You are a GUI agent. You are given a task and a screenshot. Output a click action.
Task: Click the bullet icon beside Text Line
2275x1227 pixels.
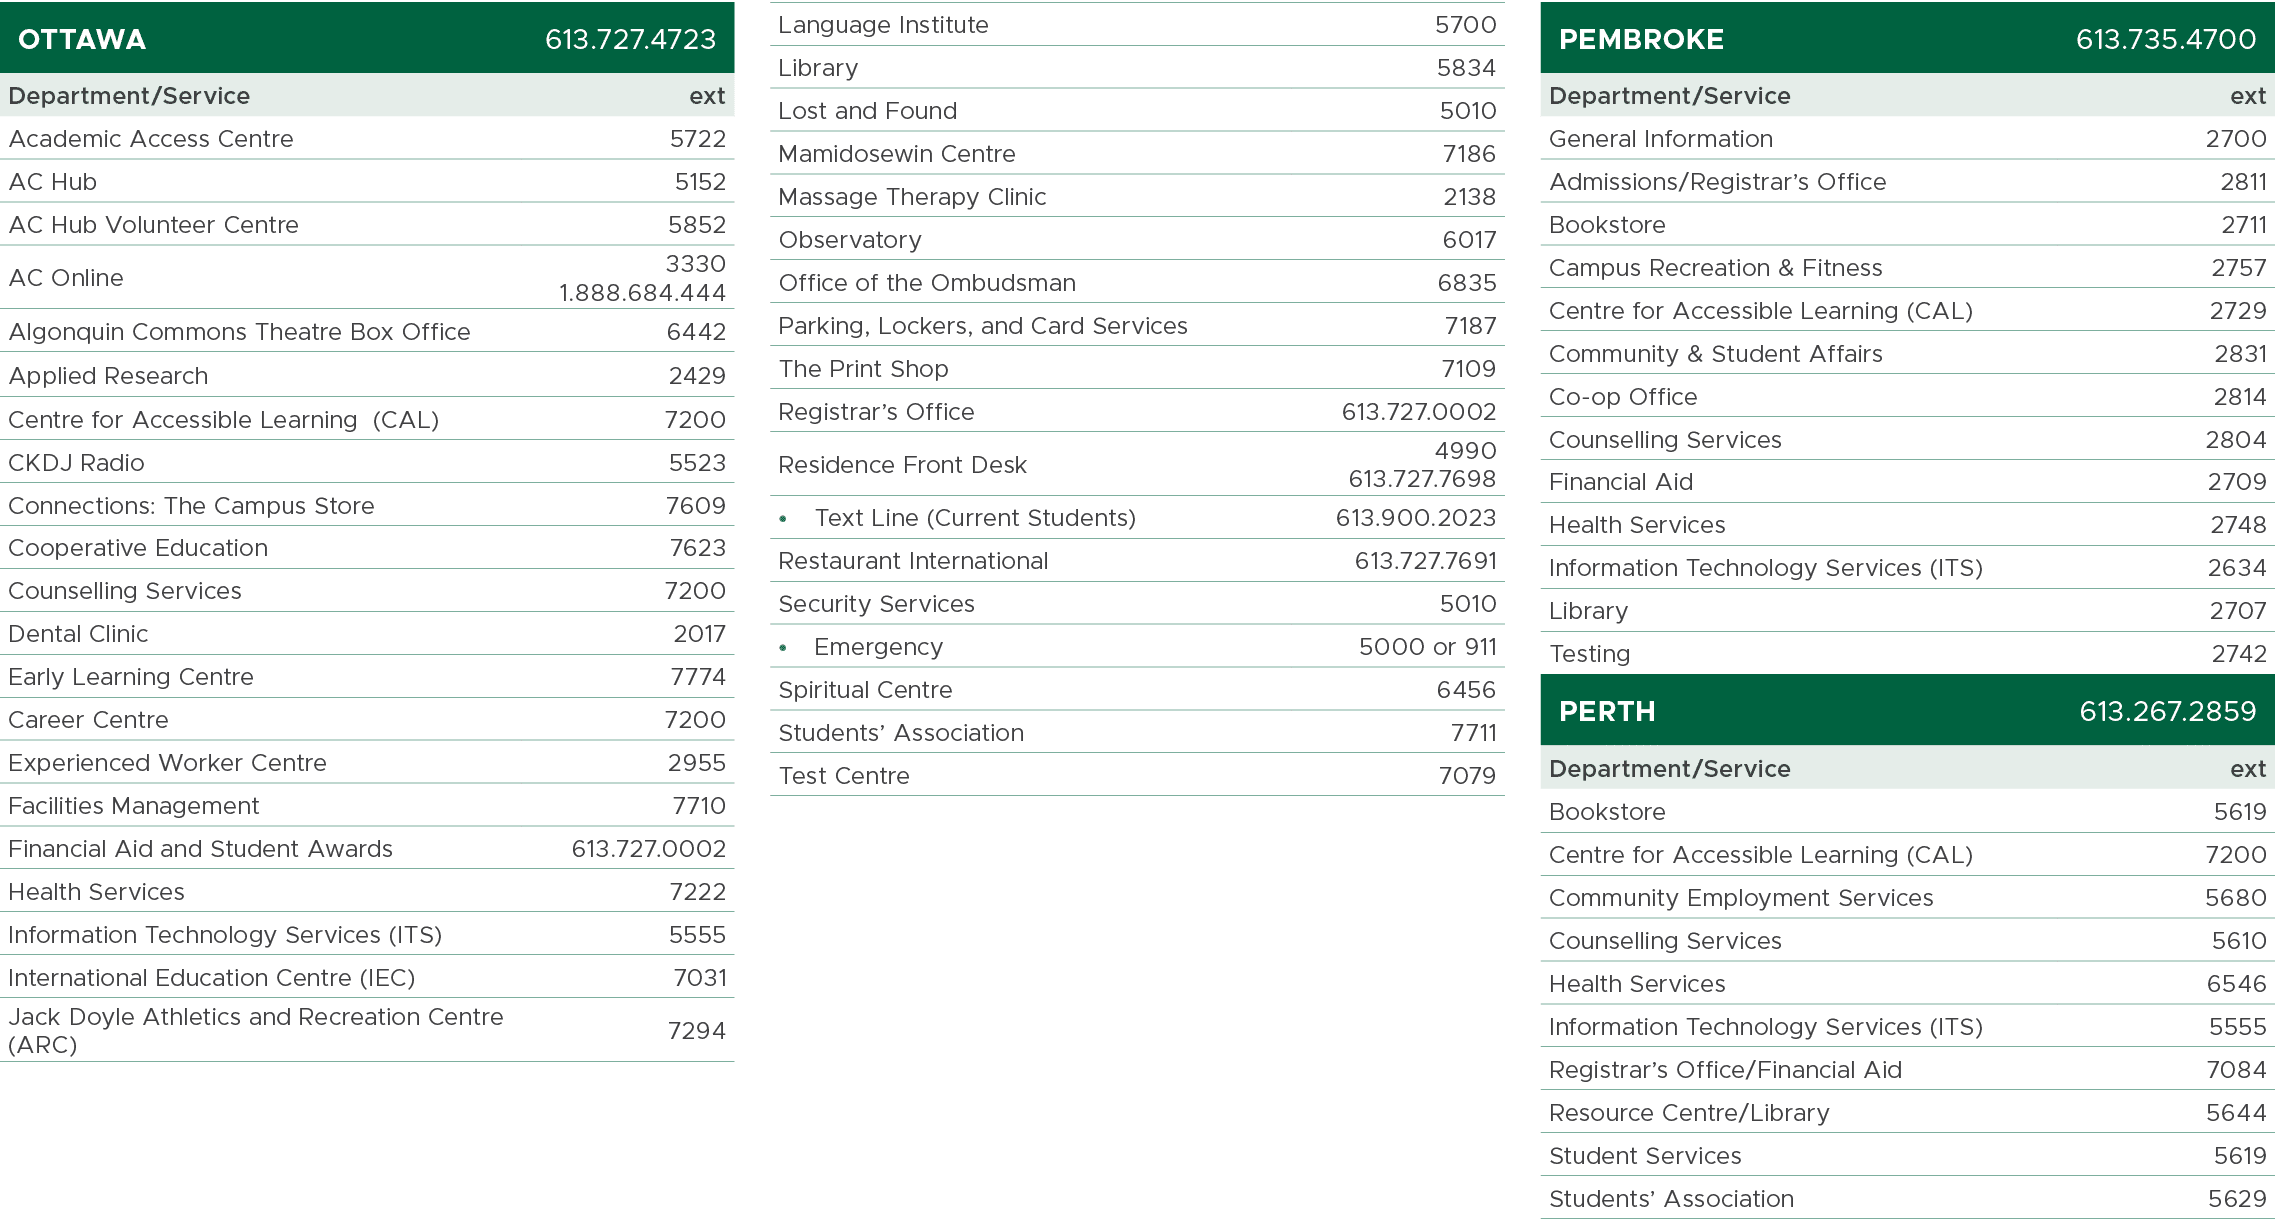tap(783, 519)
